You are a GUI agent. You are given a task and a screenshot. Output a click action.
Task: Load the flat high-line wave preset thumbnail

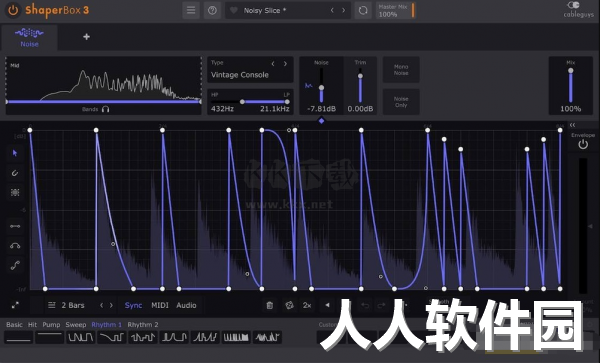(x=49, y=337)
